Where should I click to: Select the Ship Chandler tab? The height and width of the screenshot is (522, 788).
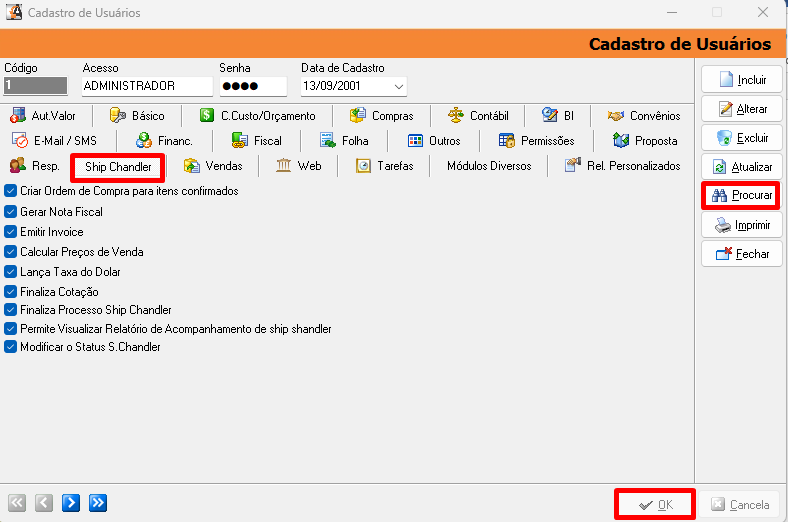pyautogui.click(x=118, y=167)
